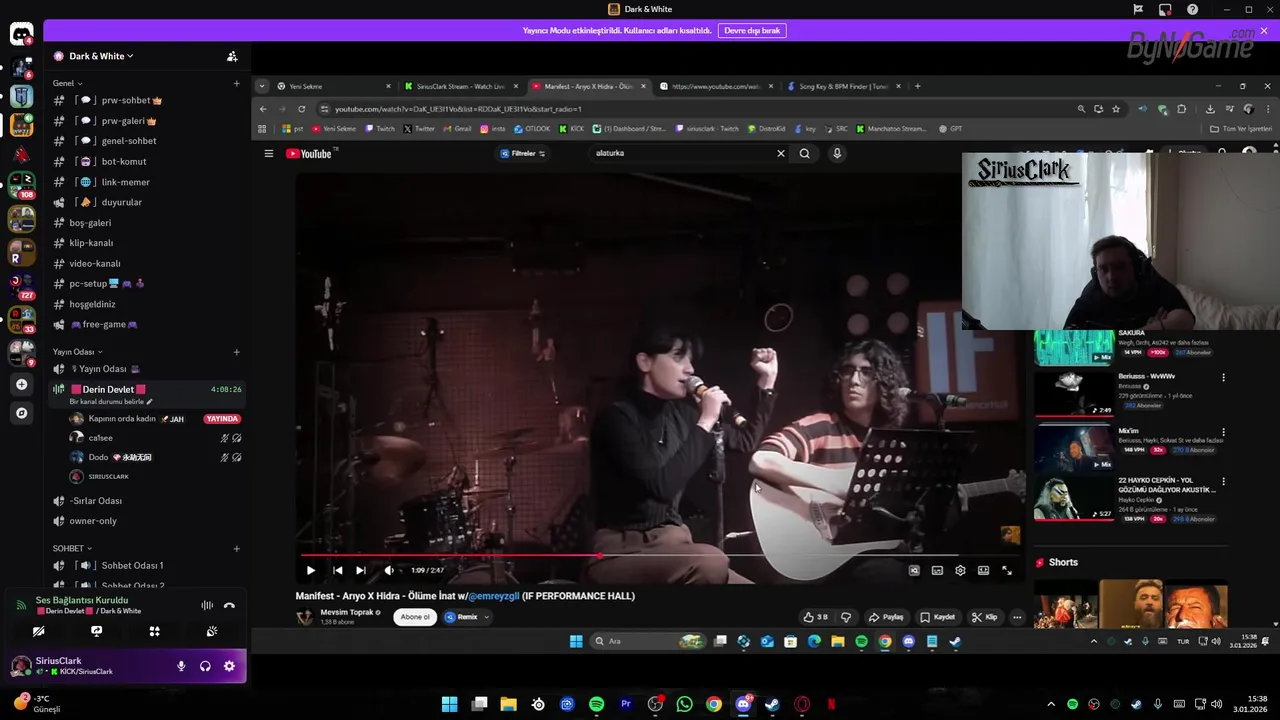1280x720 pixels.
Task: Subscribe with Abone ol button
Action: (415, 617)
